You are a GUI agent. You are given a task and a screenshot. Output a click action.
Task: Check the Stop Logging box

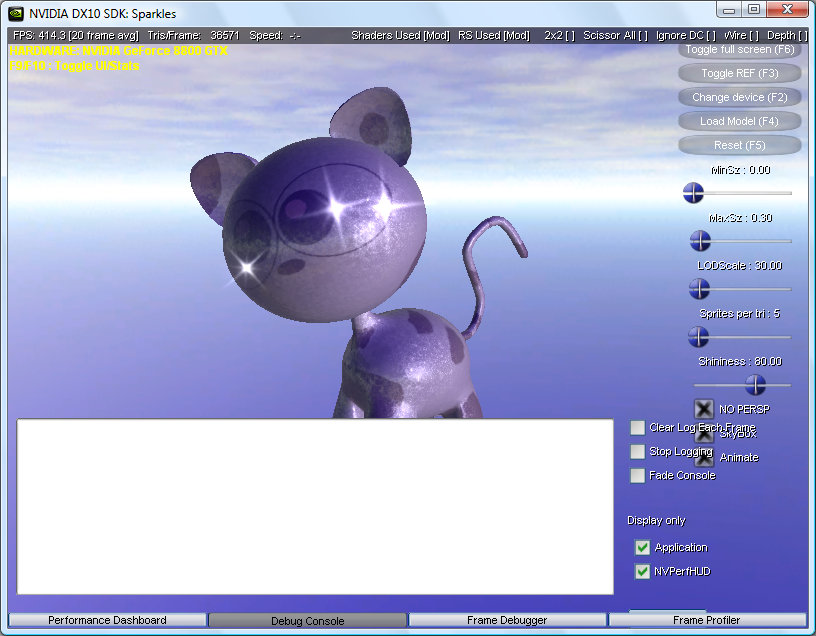click(638, 452)
